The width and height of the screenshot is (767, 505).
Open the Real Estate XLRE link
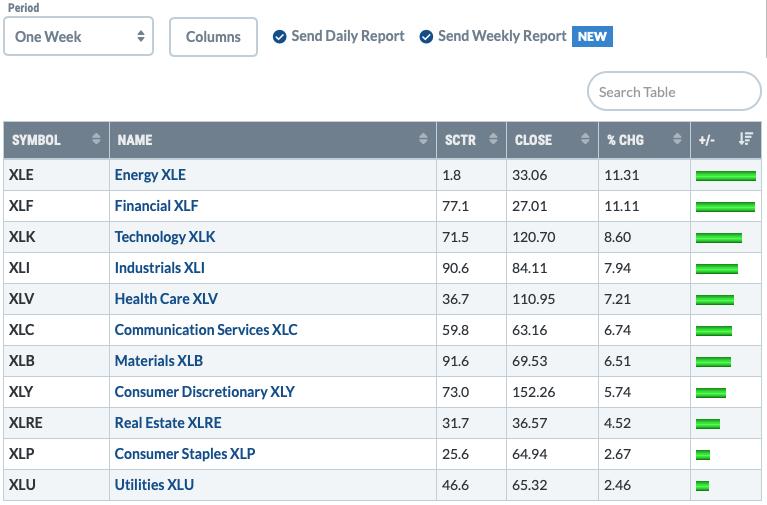[168, 423]
